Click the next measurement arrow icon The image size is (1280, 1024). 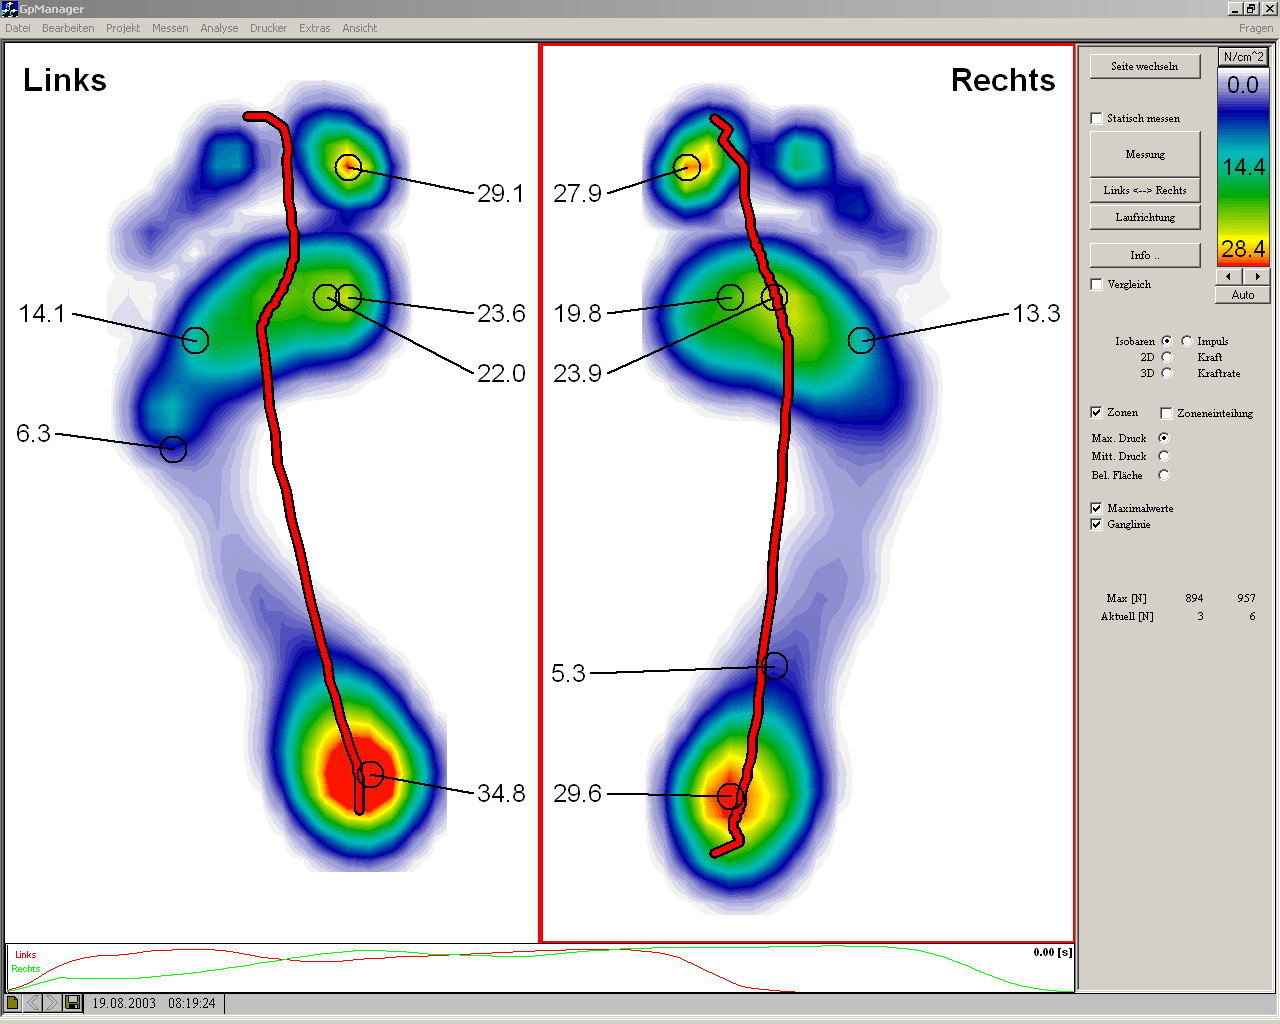(x=52, y=1002)
